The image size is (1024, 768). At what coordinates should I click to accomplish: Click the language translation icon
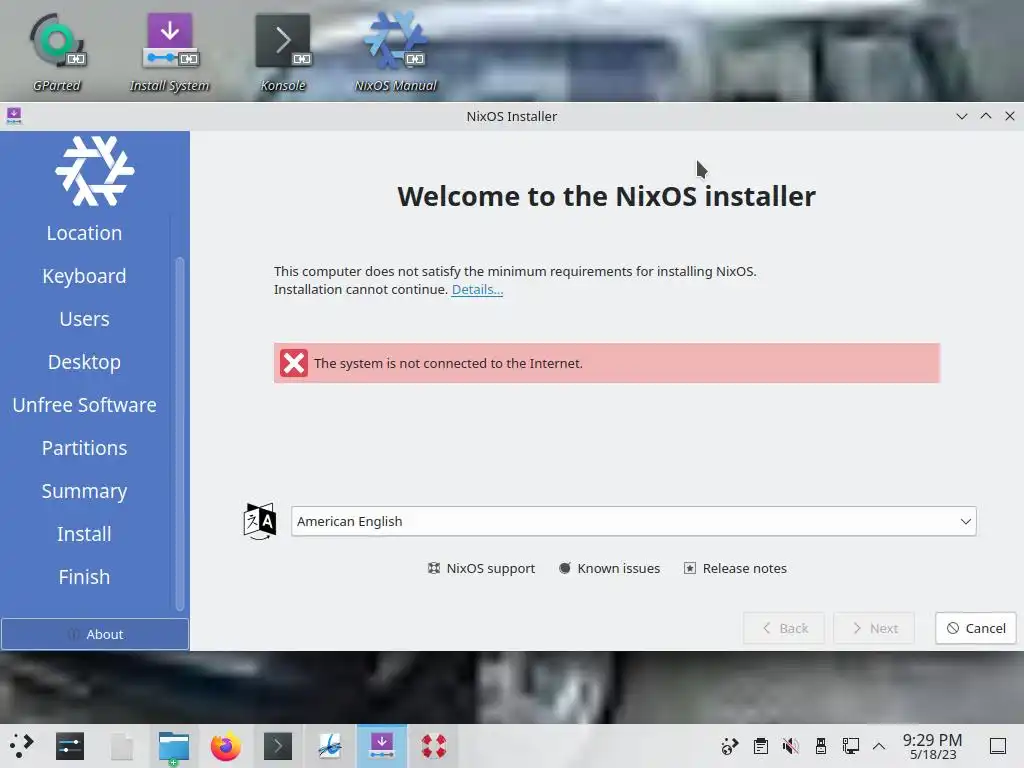pos(259,521)
